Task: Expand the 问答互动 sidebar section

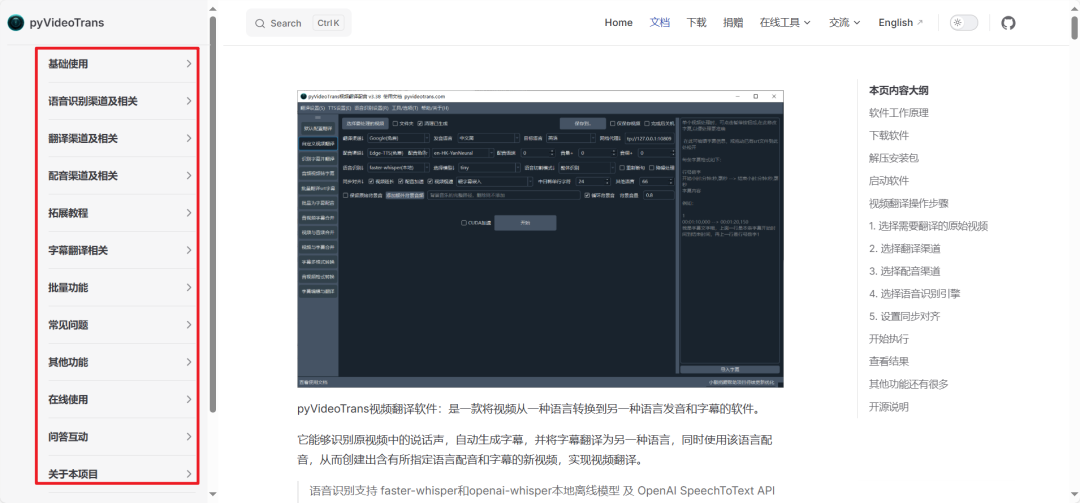Action: tap(120, 437)
